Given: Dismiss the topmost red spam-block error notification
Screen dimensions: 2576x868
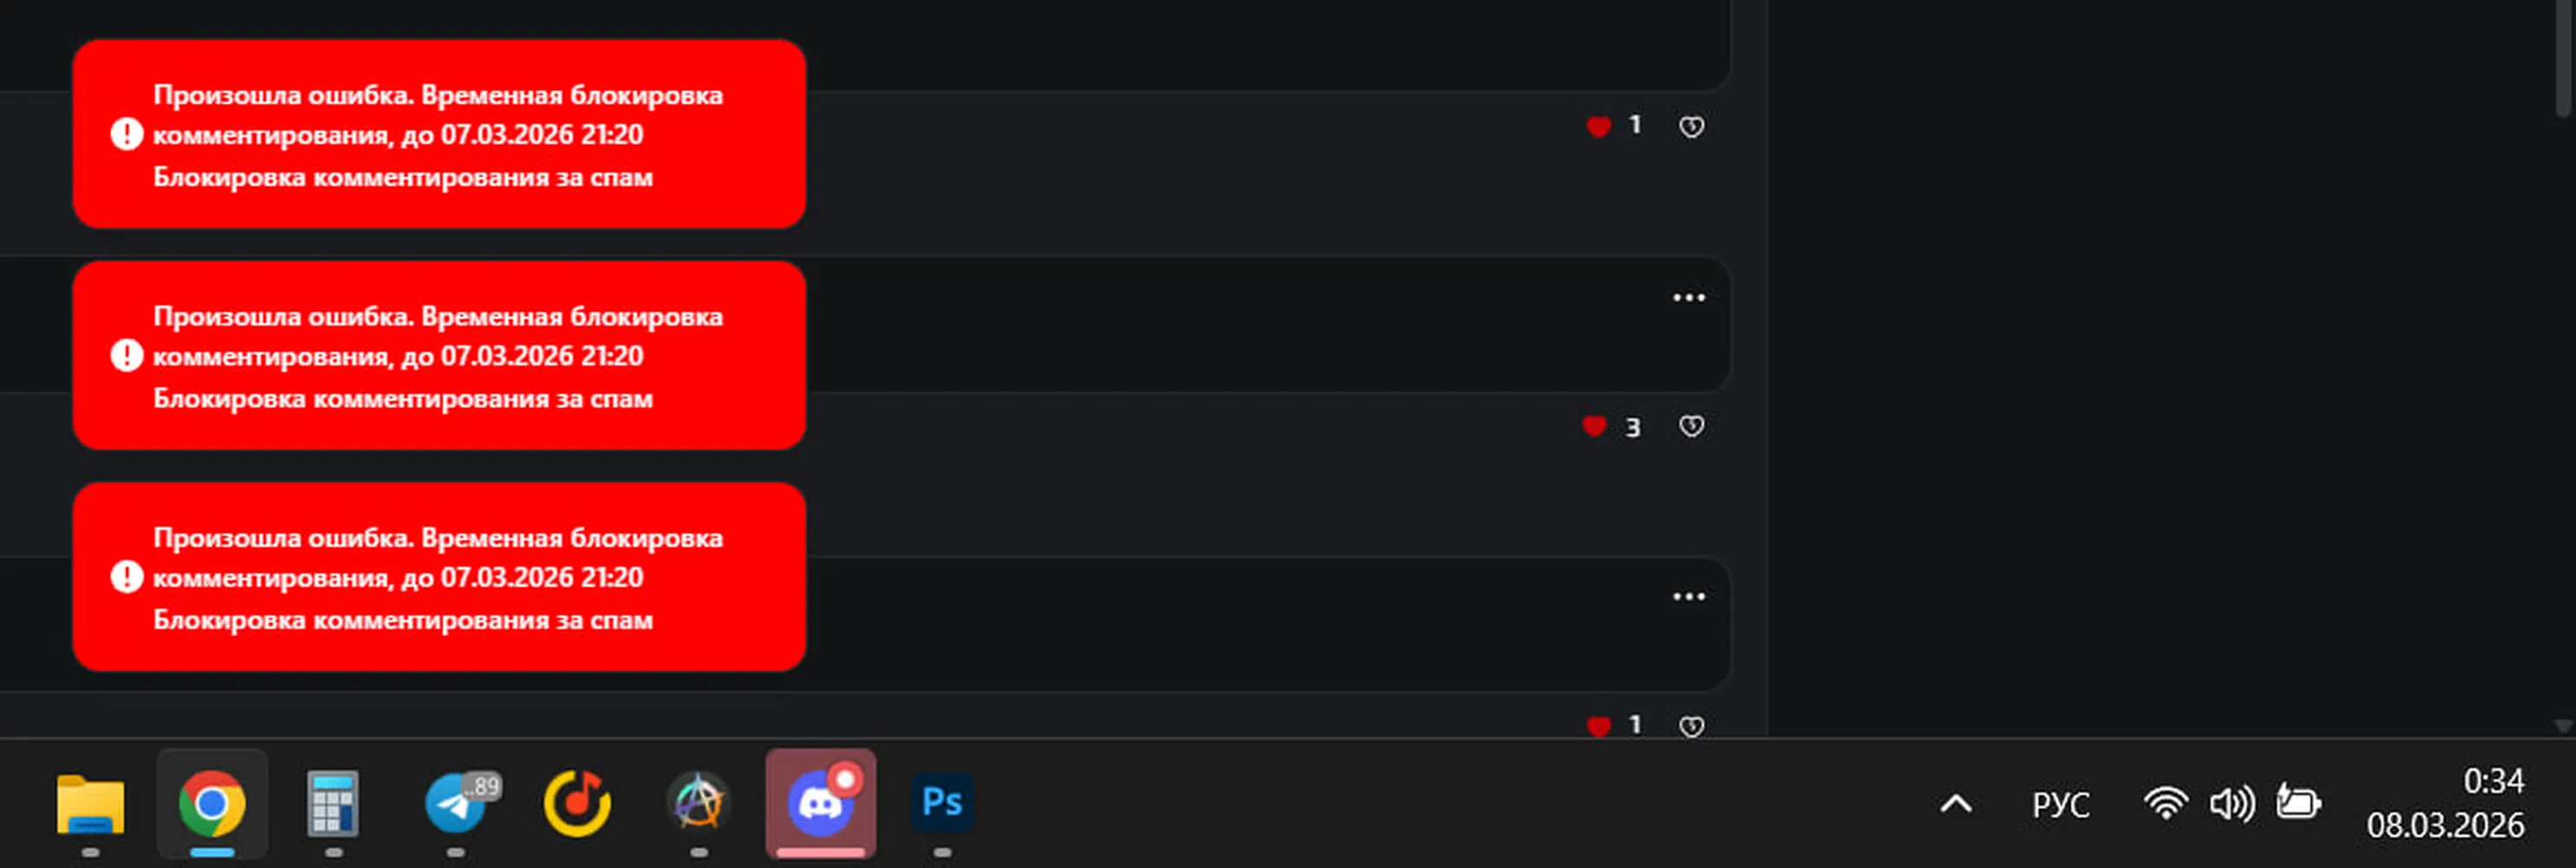Looking at the screenshot, I should [439, 134].
